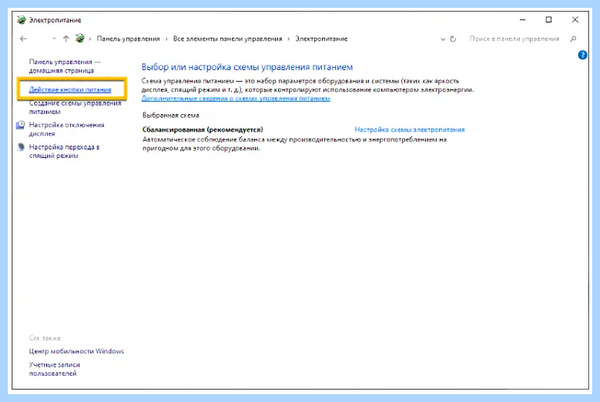Open "Создание схемы управления питанием" link
600x402 pixels.
click(x=75, y=107)
